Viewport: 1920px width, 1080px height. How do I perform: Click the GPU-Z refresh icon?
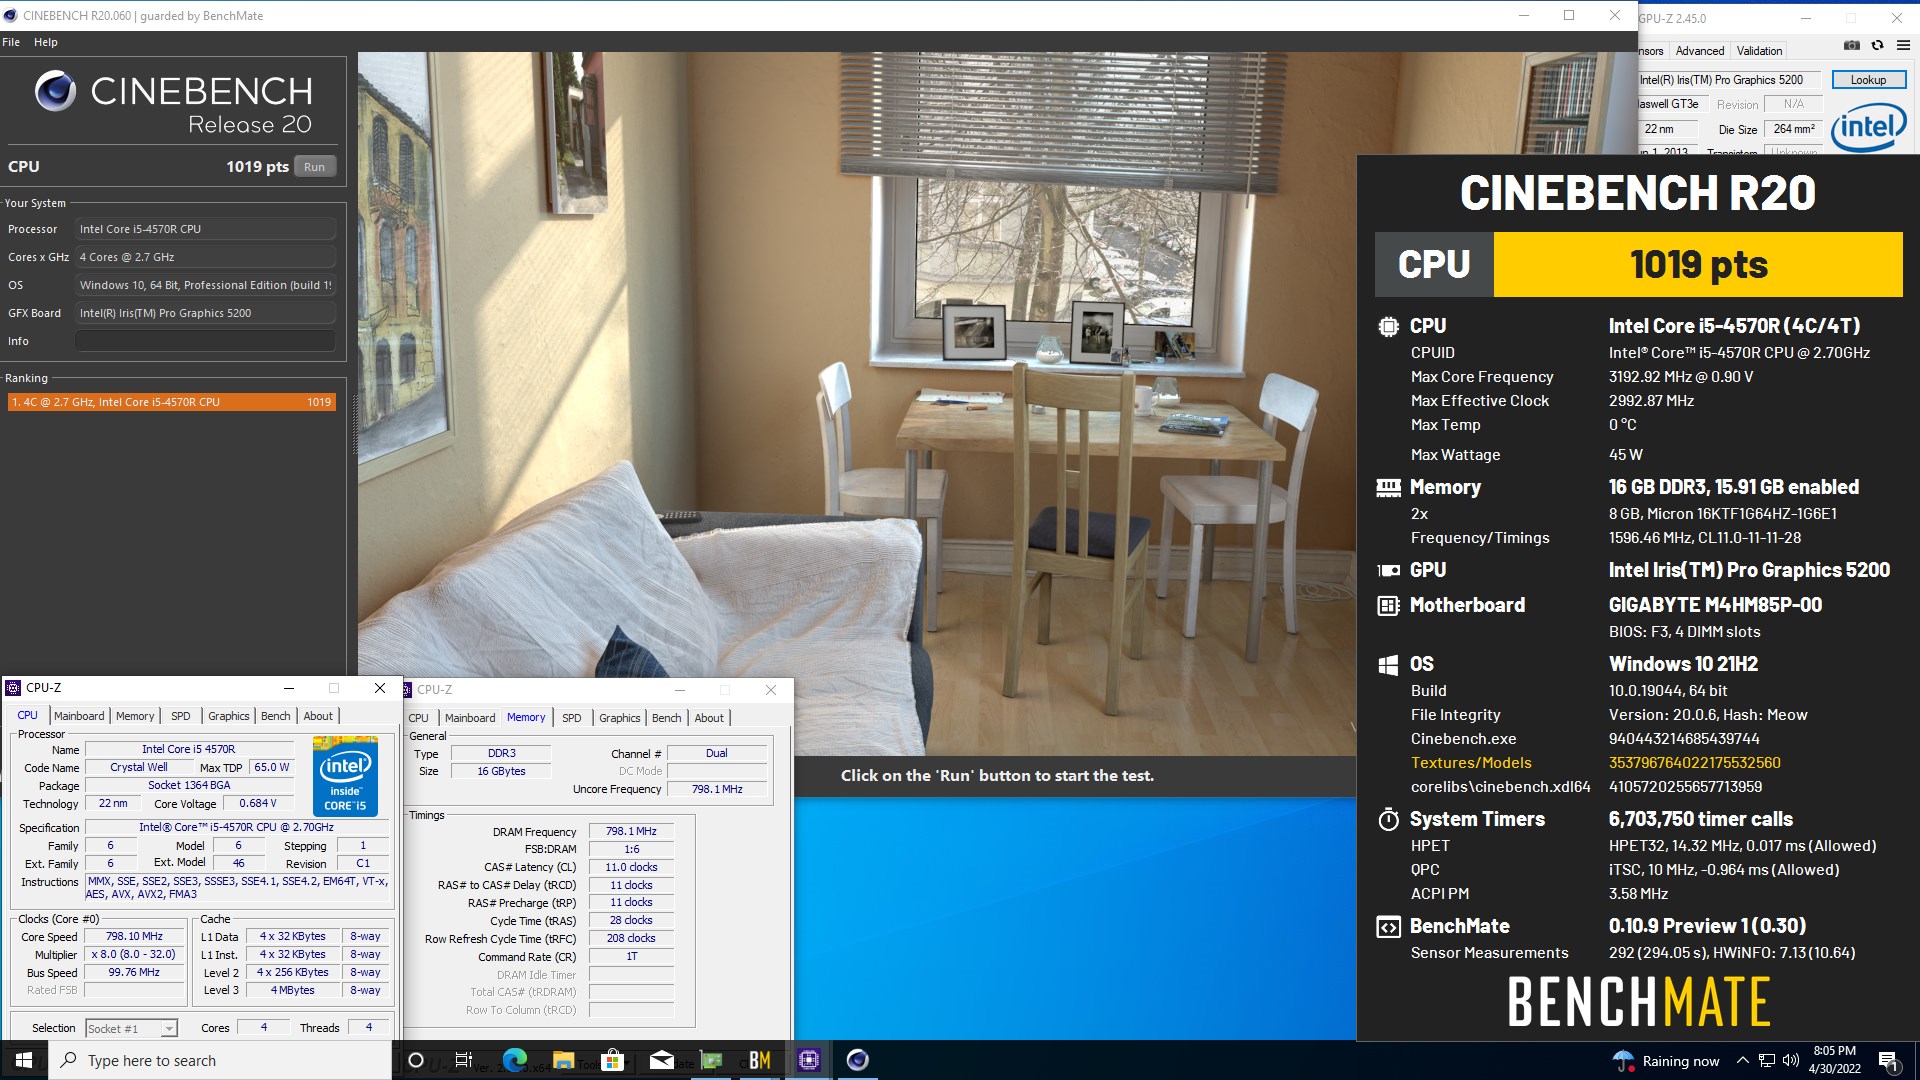[x=1877, y=45]
